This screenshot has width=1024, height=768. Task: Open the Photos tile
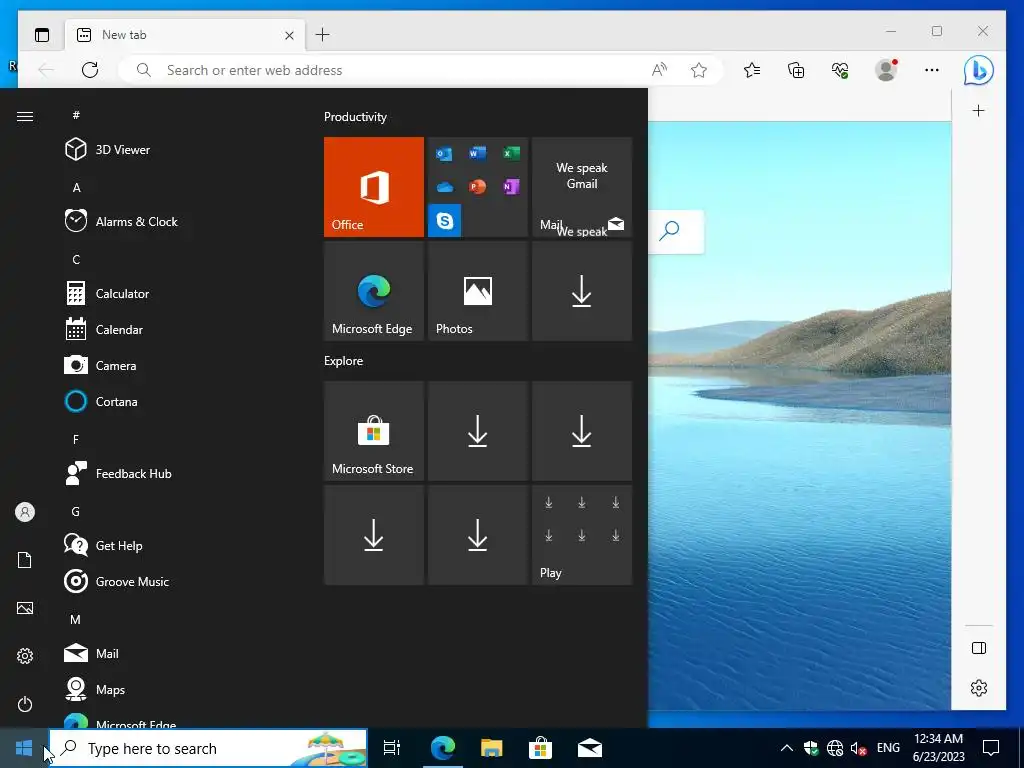(x=478, y=291)
